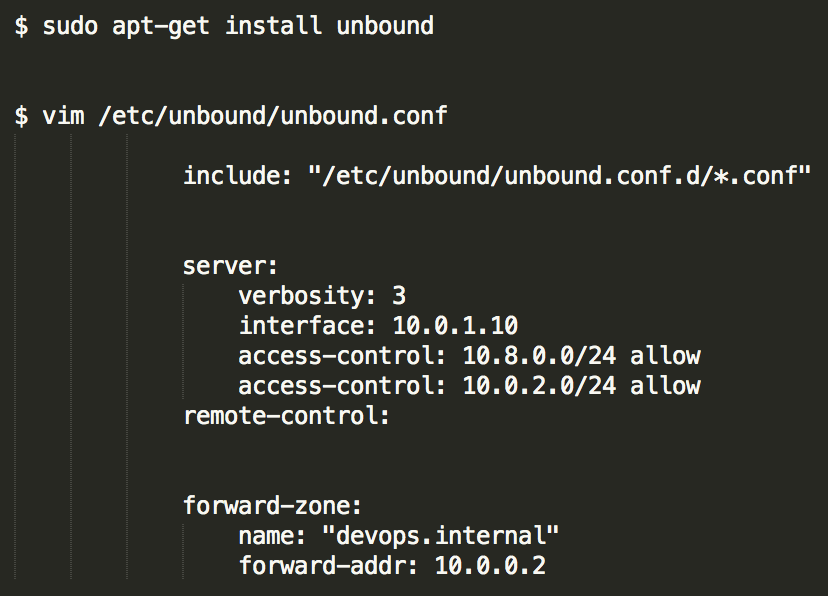Image resolution: width=828 pixels, height=596 pixels.
Task: Select the 'server:' section header
Action: pos(230,266)
